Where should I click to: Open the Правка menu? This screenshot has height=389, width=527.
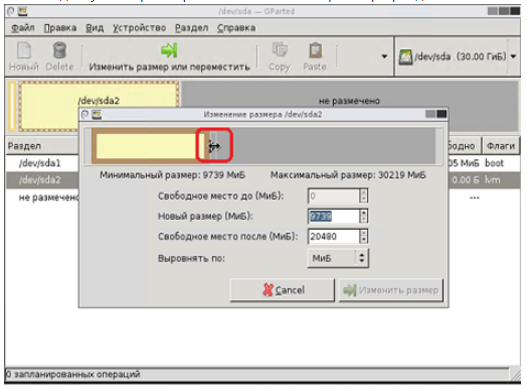60,28
